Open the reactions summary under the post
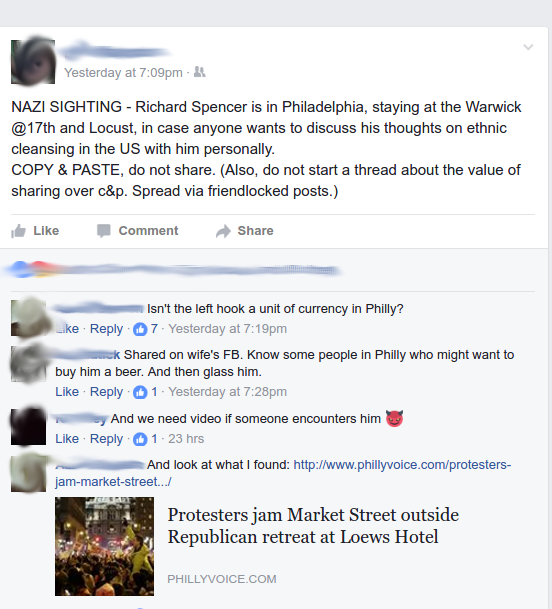Screen dimensions: 552x609 click(171, 269)
